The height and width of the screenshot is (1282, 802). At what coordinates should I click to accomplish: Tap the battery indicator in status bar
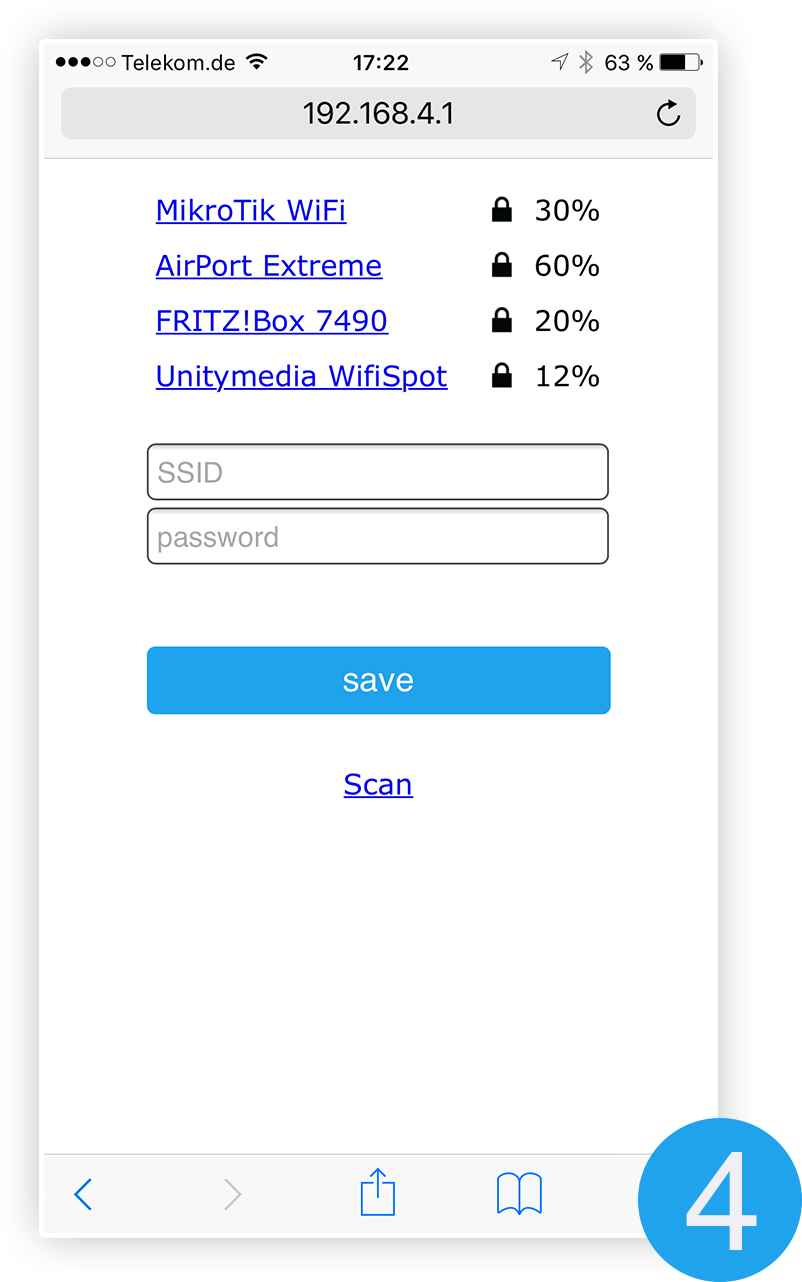tap(681, 62)
